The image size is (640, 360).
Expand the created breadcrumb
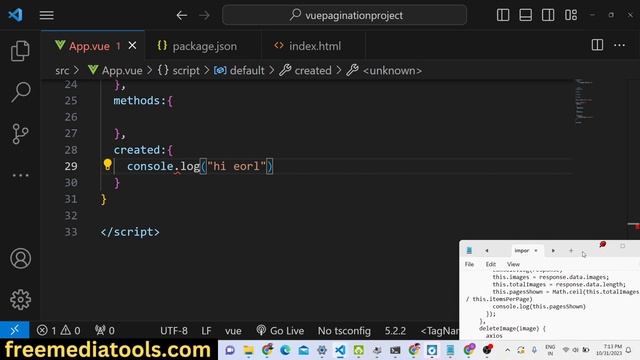(x=305, y=71)
